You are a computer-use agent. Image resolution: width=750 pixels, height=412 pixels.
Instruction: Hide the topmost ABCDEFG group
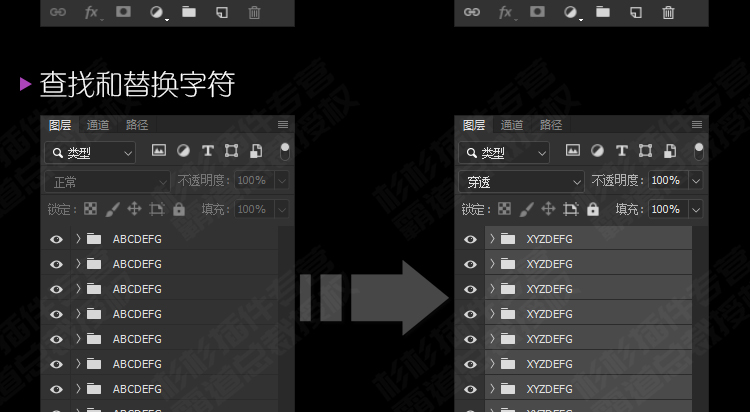click(x=56, y=239)
